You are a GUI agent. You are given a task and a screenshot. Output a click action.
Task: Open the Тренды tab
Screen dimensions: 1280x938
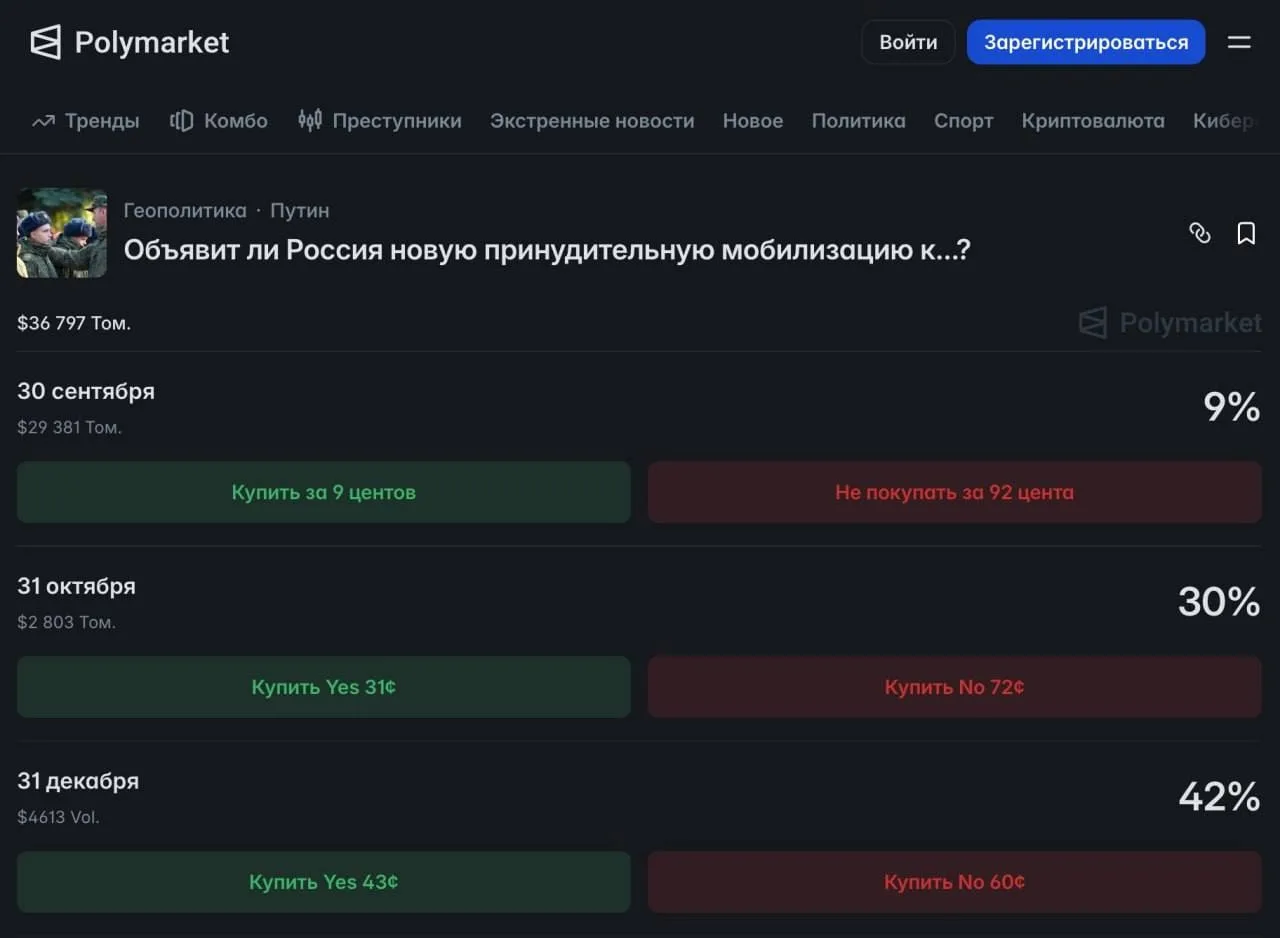coord(102,121)
